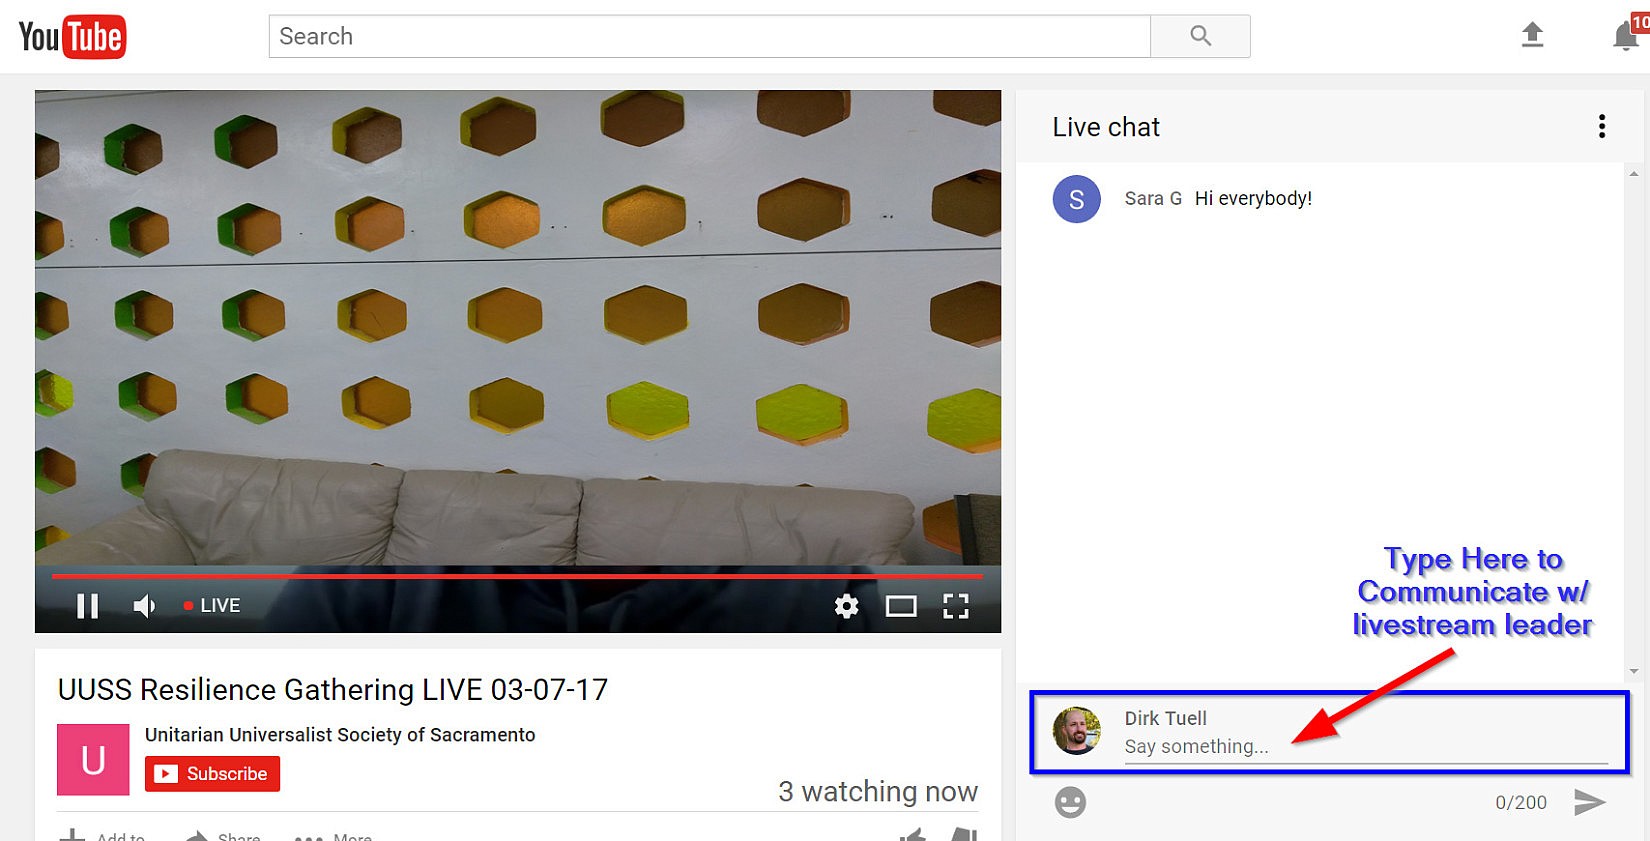Click Sara G's avatar in chat
The image size is (1650, 841).
[1077, 199]
